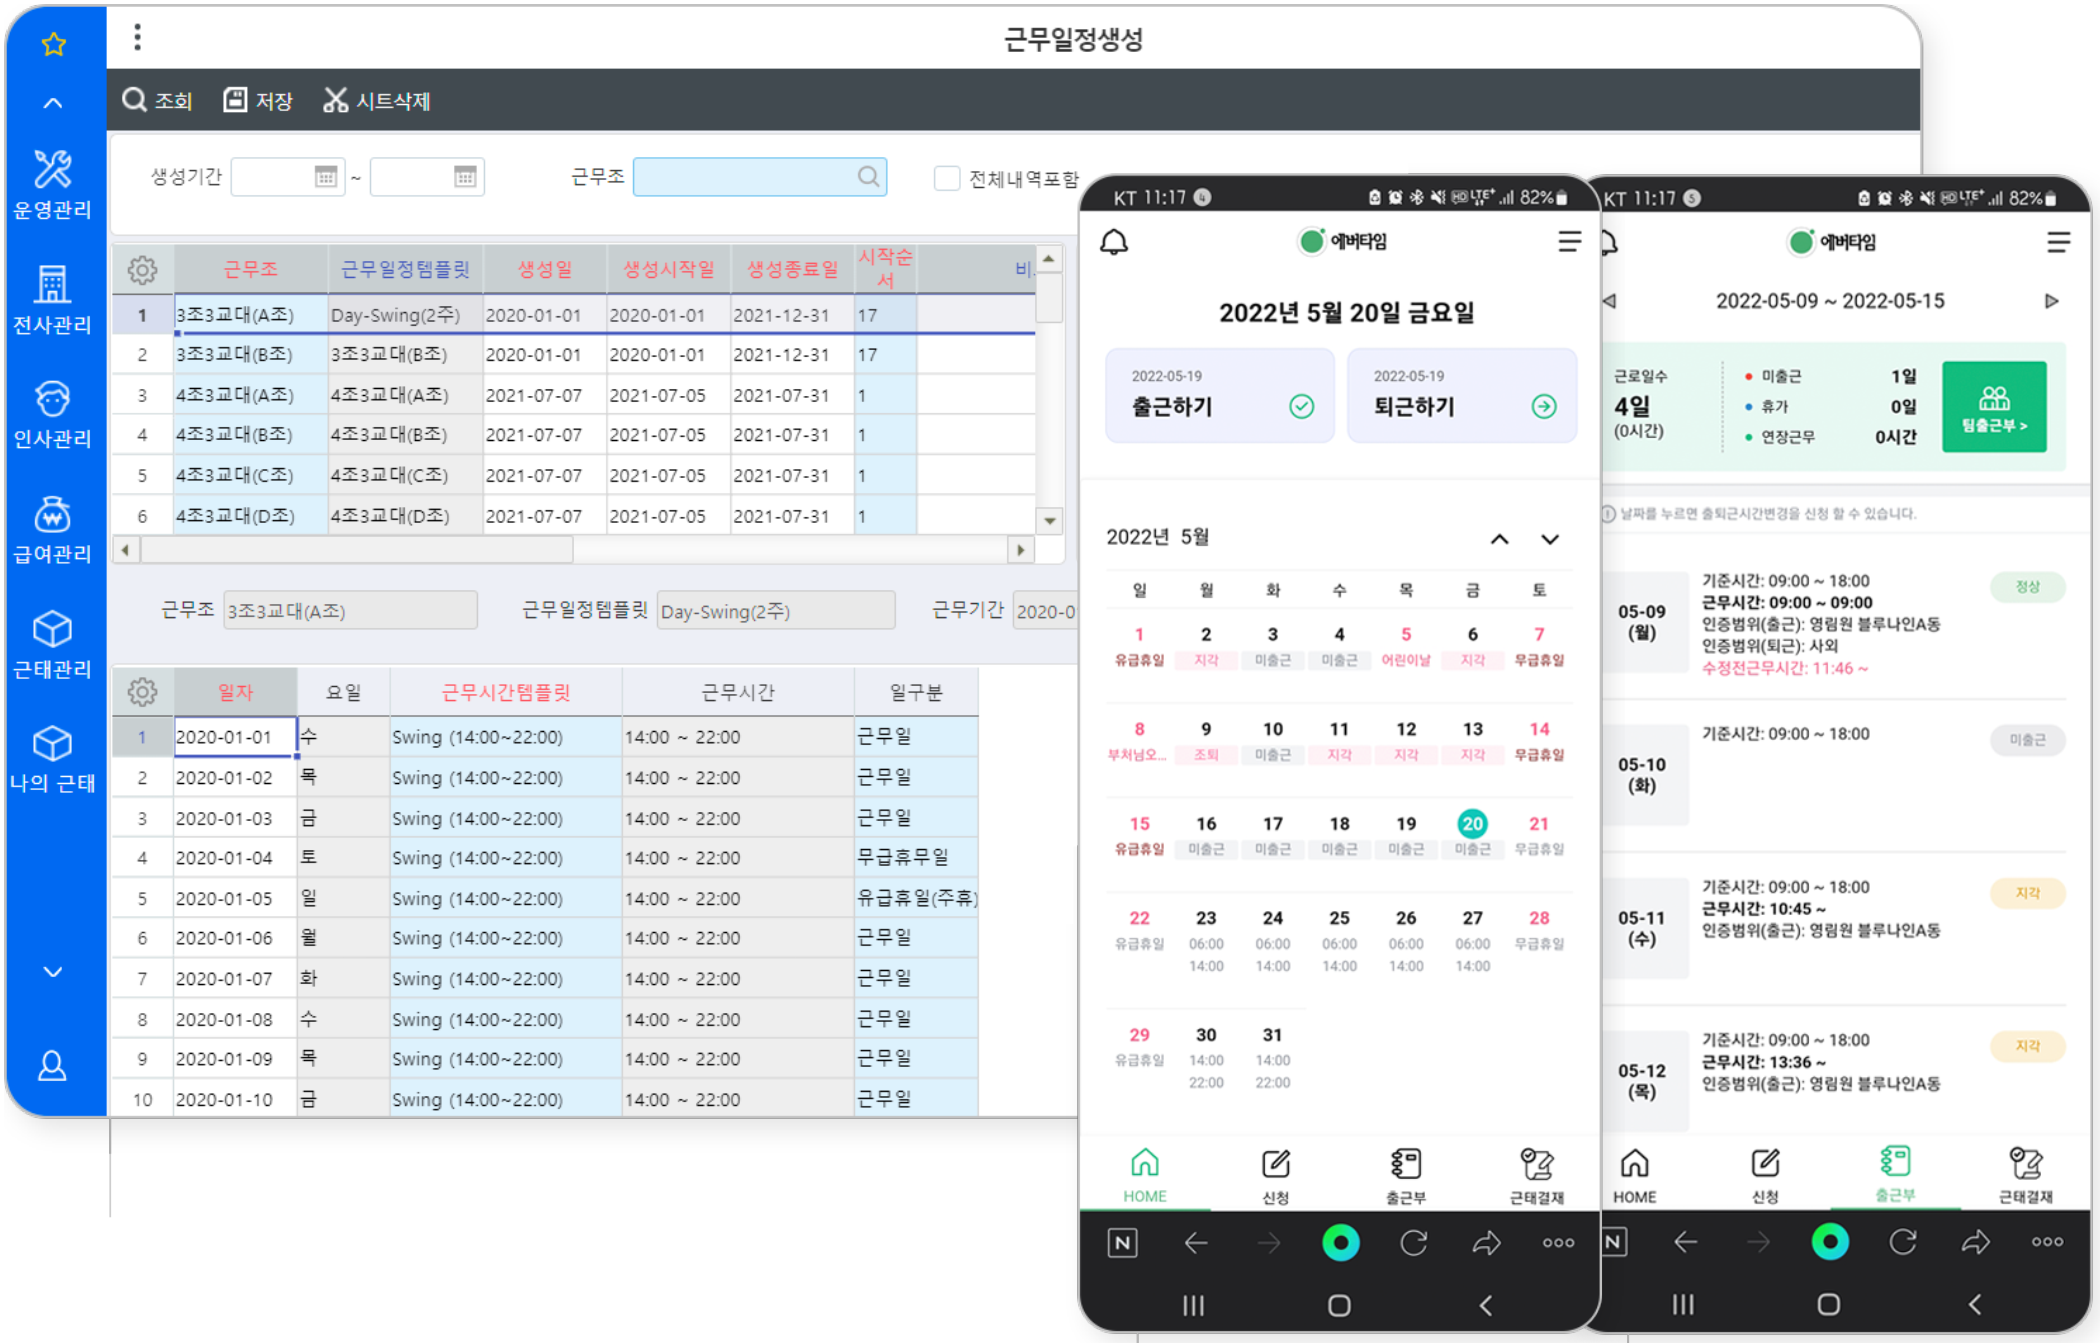Image resolution: width=2100 pixels, height=1343 pixels.
Task: Go to previous month with up chevron
Action: point(1499,539)
